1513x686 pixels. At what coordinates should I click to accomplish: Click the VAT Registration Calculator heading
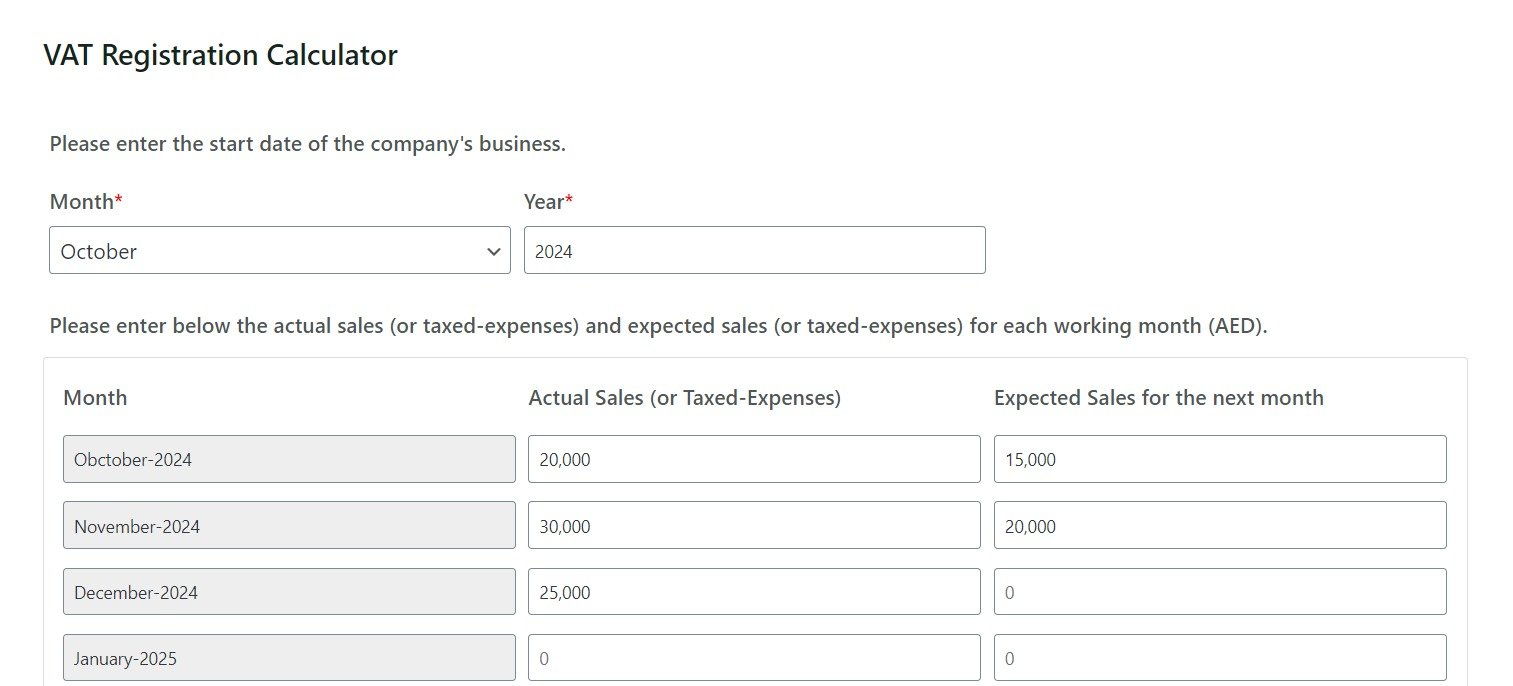[220, 56]
